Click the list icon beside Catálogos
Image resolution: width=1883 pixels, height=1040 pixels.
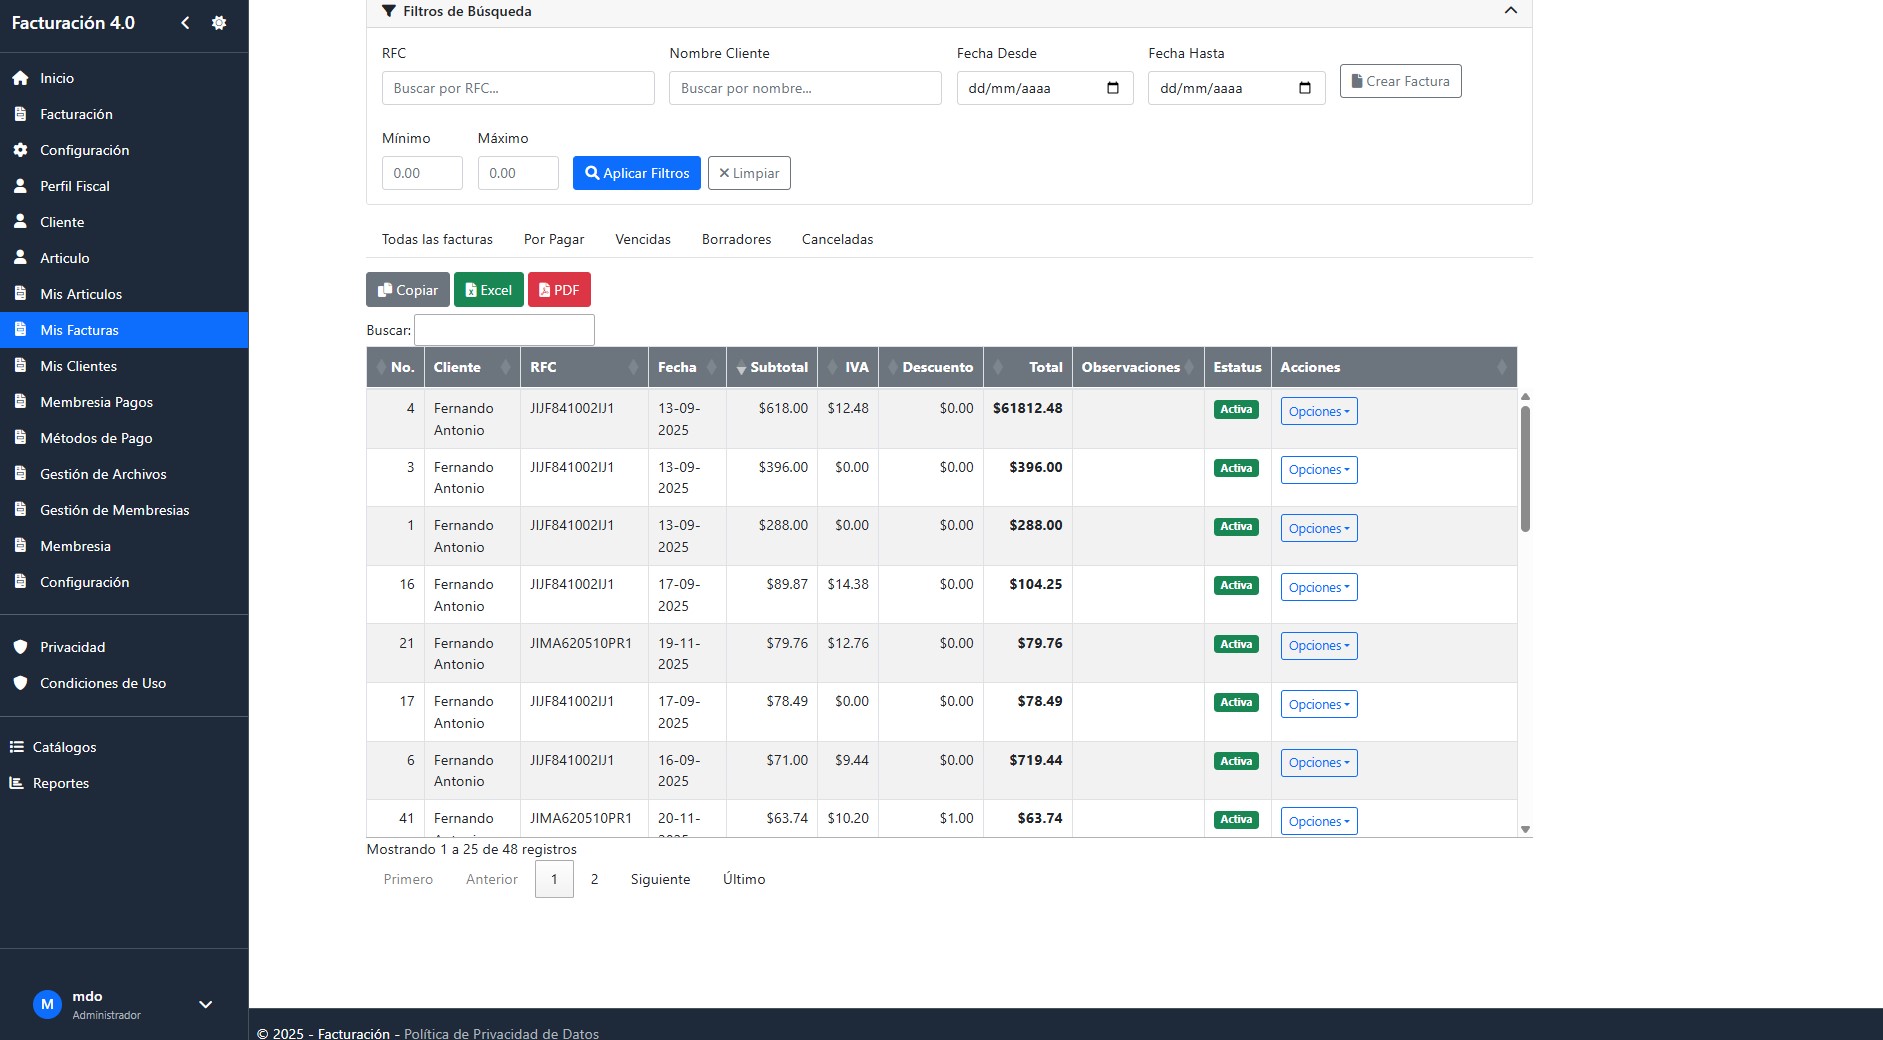tap(16, 747)
